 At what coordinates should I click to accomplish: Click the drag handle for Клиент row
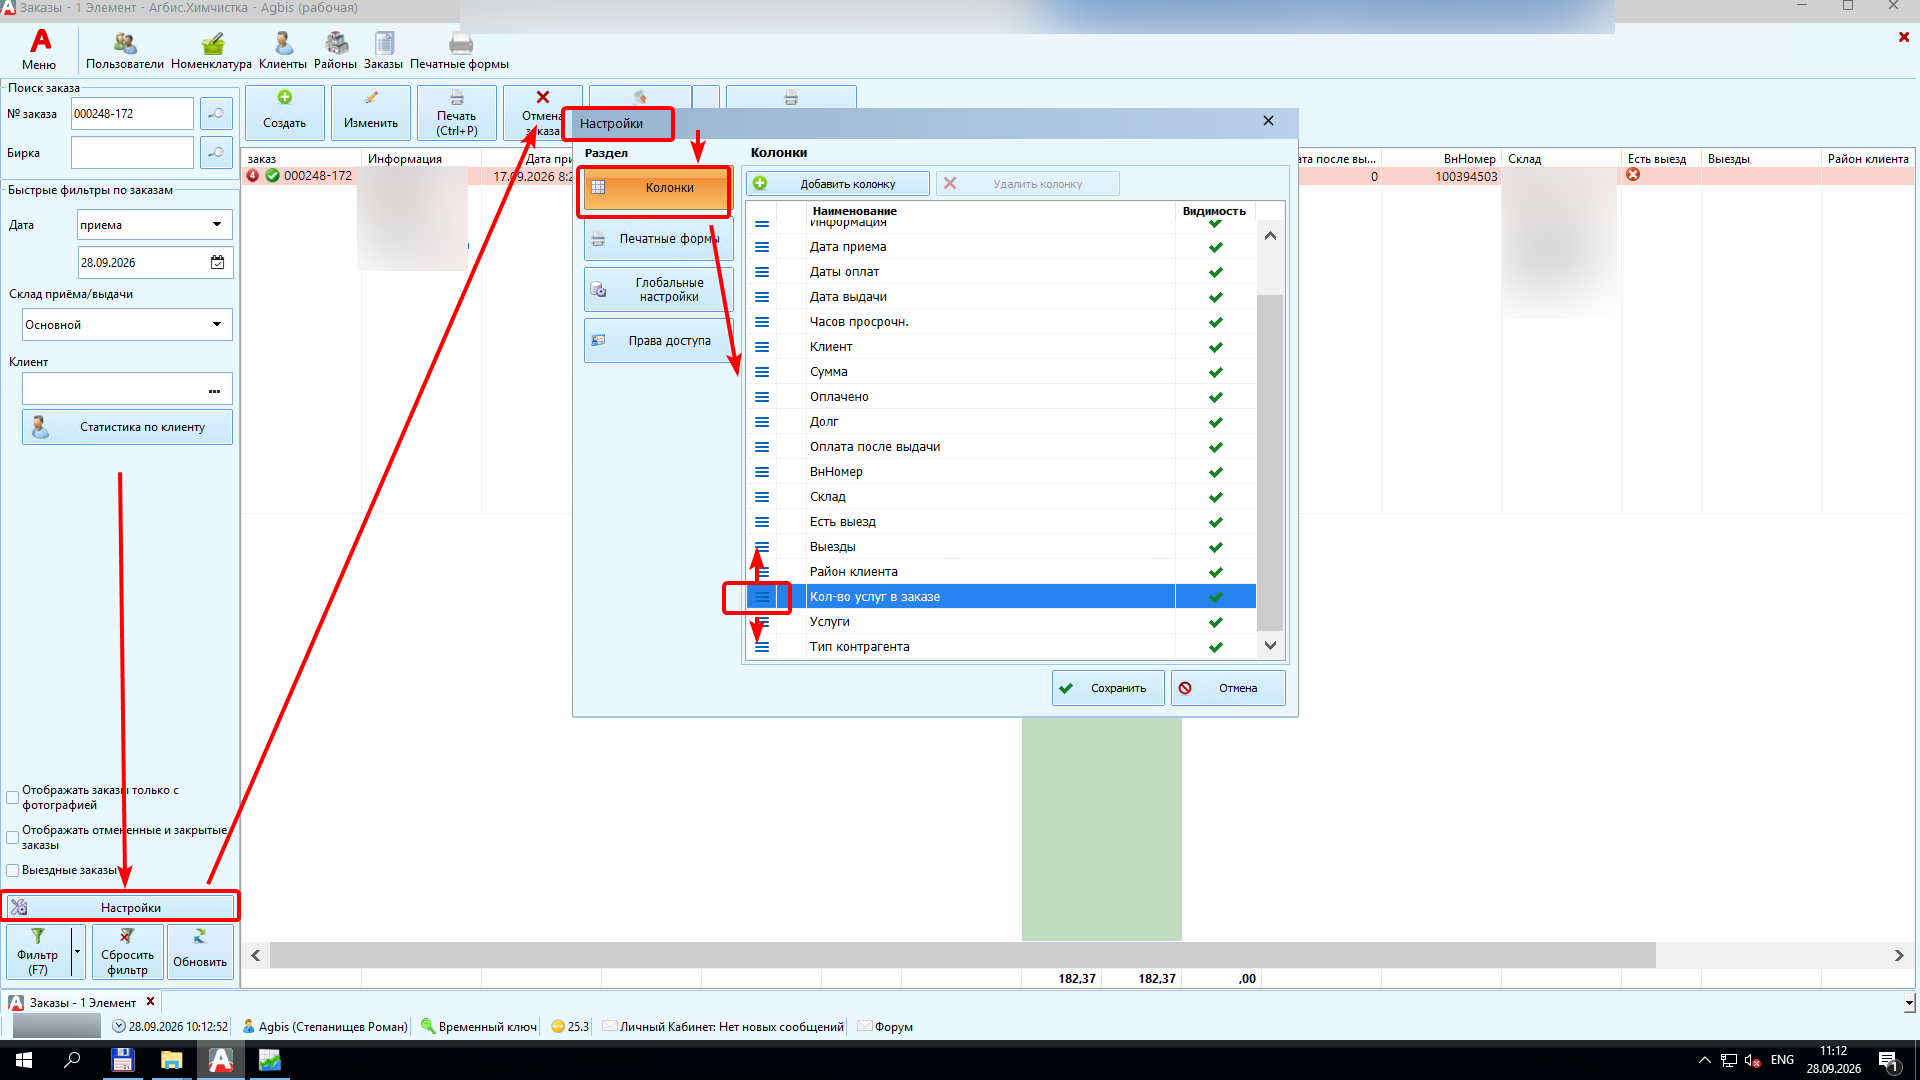click(762, 347)
